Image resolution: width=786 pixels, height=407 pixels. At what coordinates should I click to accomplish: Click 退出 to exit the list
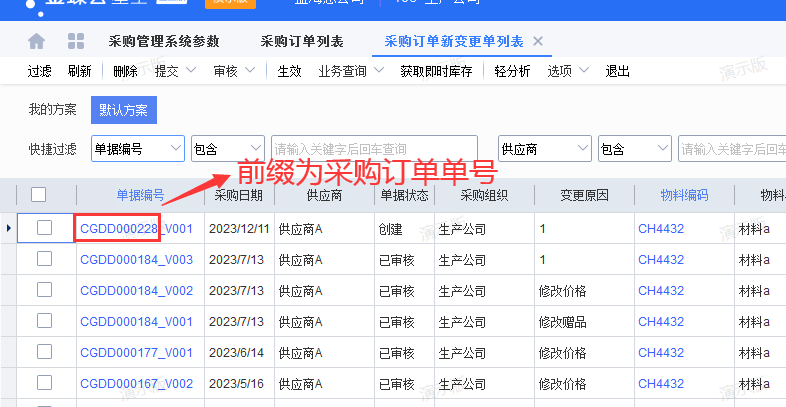pyautogui.click(x=617, y=71)
